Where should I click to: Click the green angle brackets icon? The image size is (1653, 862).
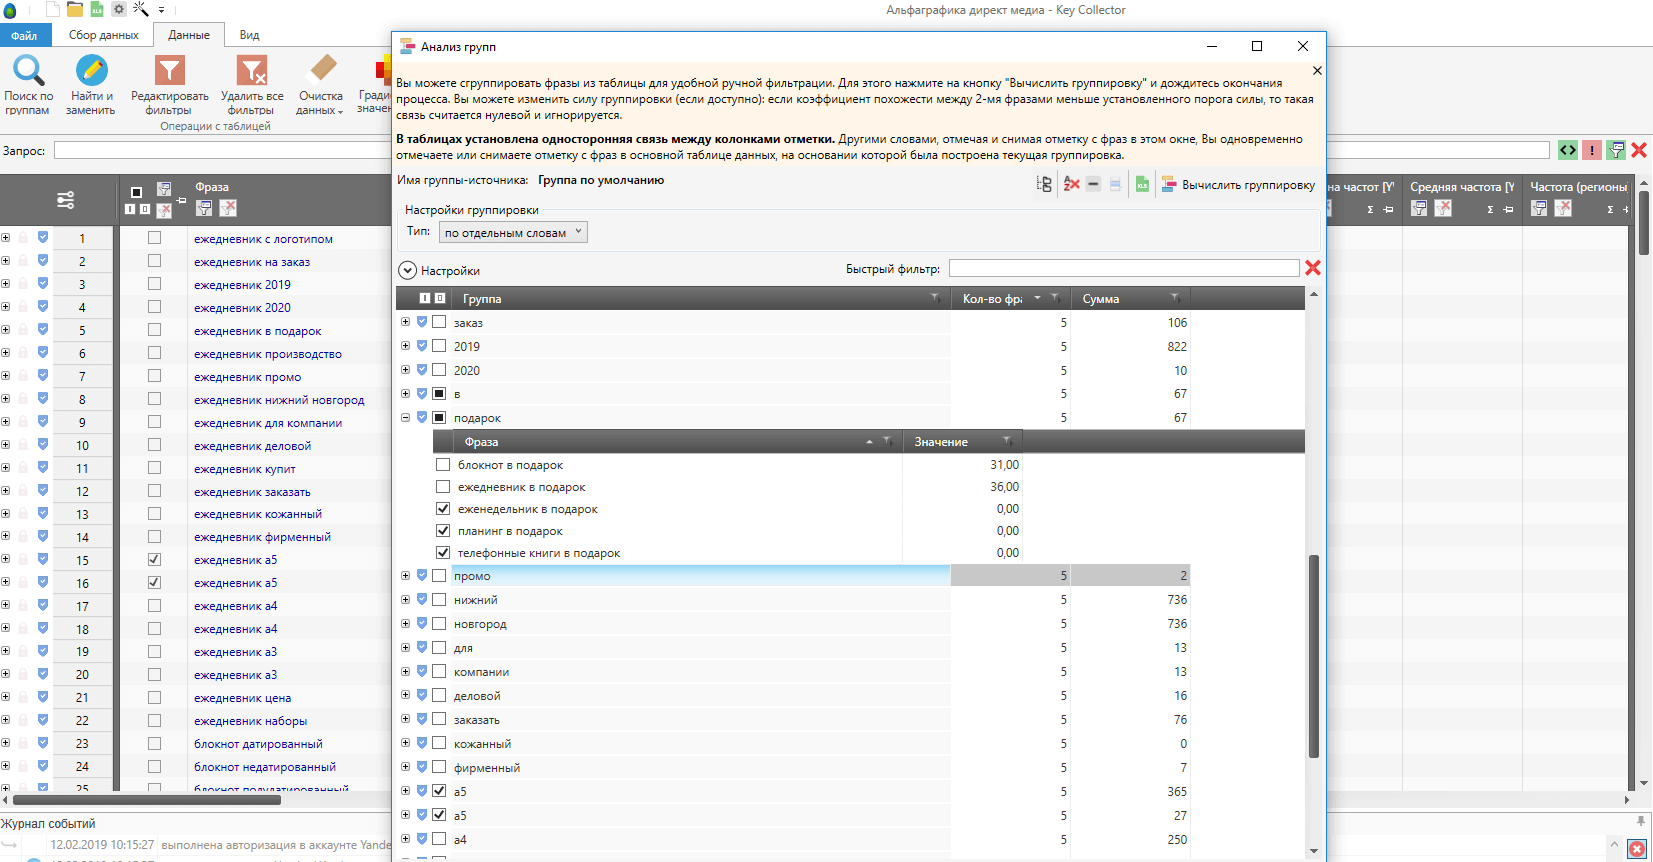click(x=1568, y=150)
